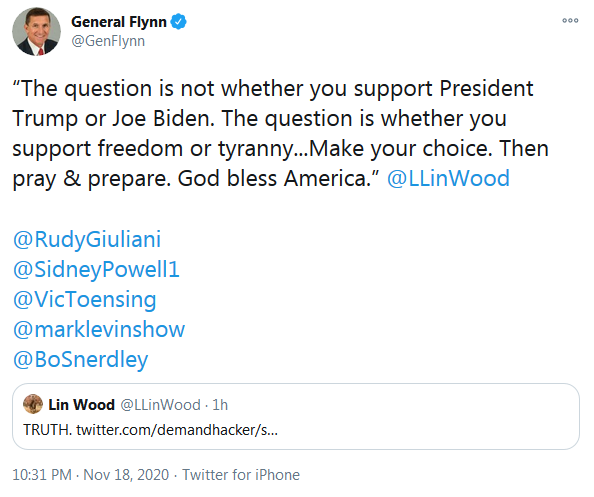Click the 10:31 PM · Nov 18, 2020 timestamp
The width and height of the screenshot is (594, 497).
coord(91,475)
